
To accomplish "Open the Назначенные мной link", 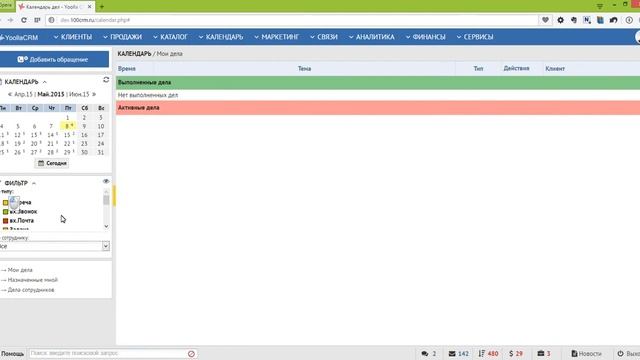I will [33, 280].
